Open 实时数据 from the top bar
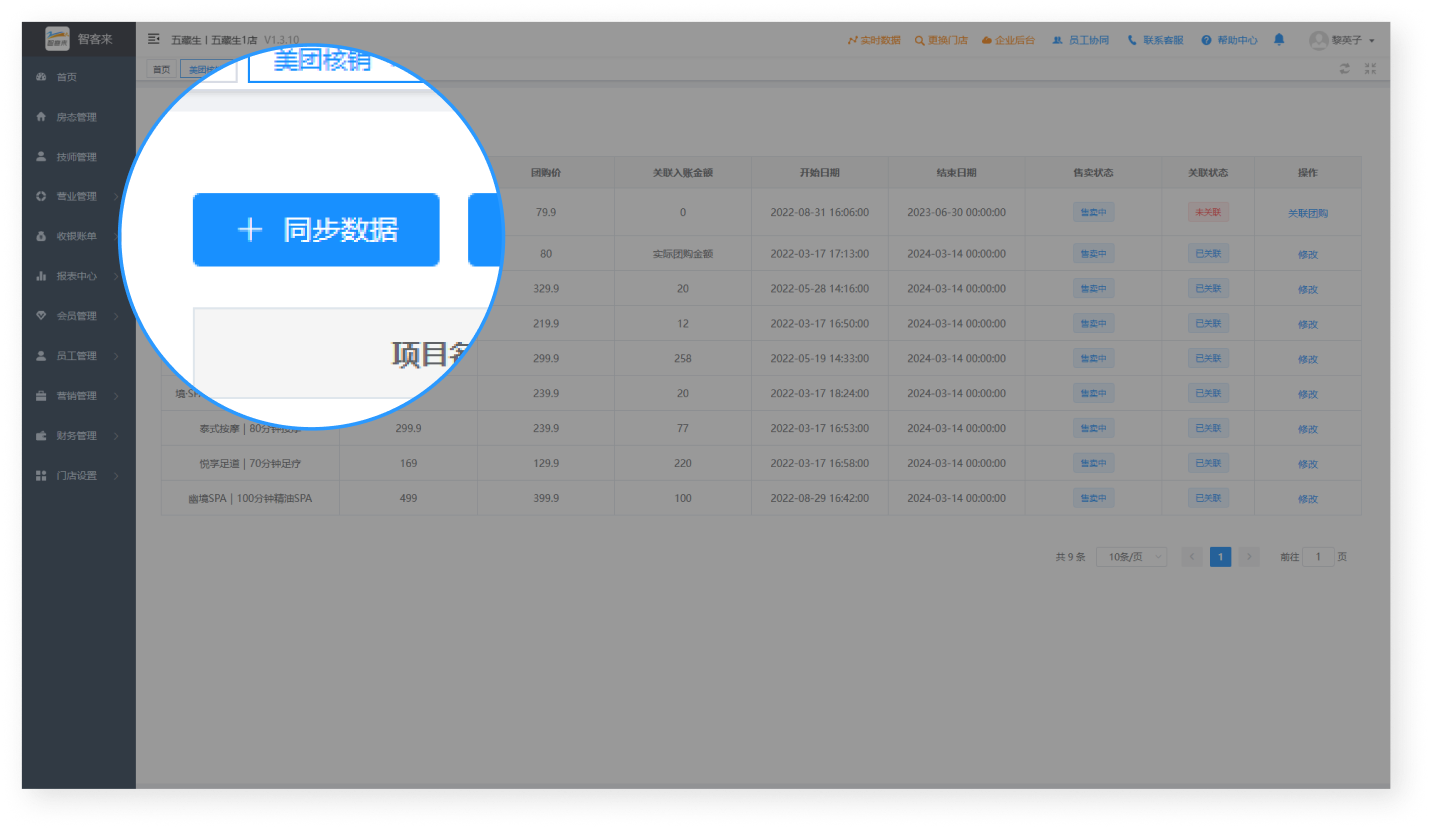The width and height of the screenshot is (1430, 829). [874, 40]
